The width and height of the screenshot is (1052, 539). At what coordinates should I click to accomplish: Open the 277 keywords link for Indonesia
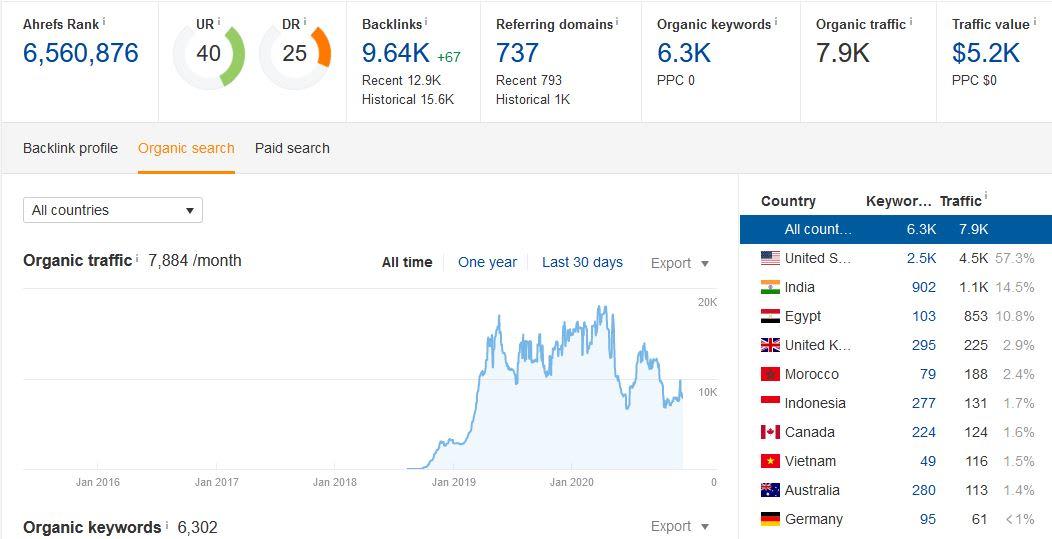(924, 403)
